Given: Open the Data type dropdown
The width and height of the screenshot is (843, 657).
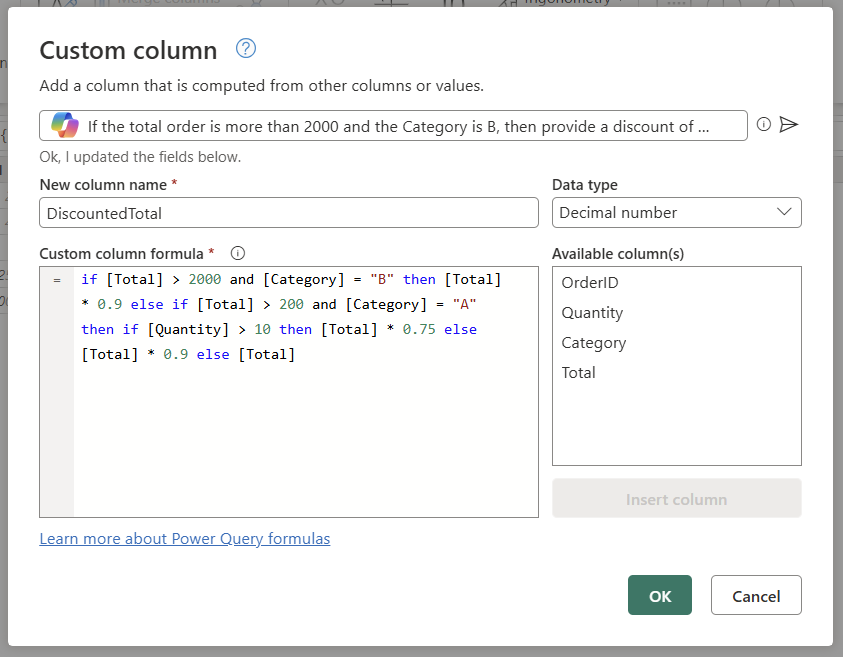Looking at the screenshot, I should (x=786, y=212).
